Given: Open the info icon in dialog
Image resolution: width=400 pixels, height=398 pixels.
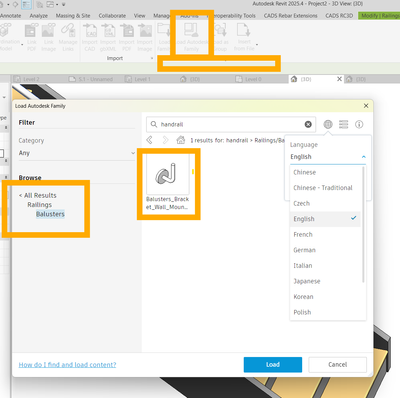Looking at the screenshot, I should [x=359, y=124].
